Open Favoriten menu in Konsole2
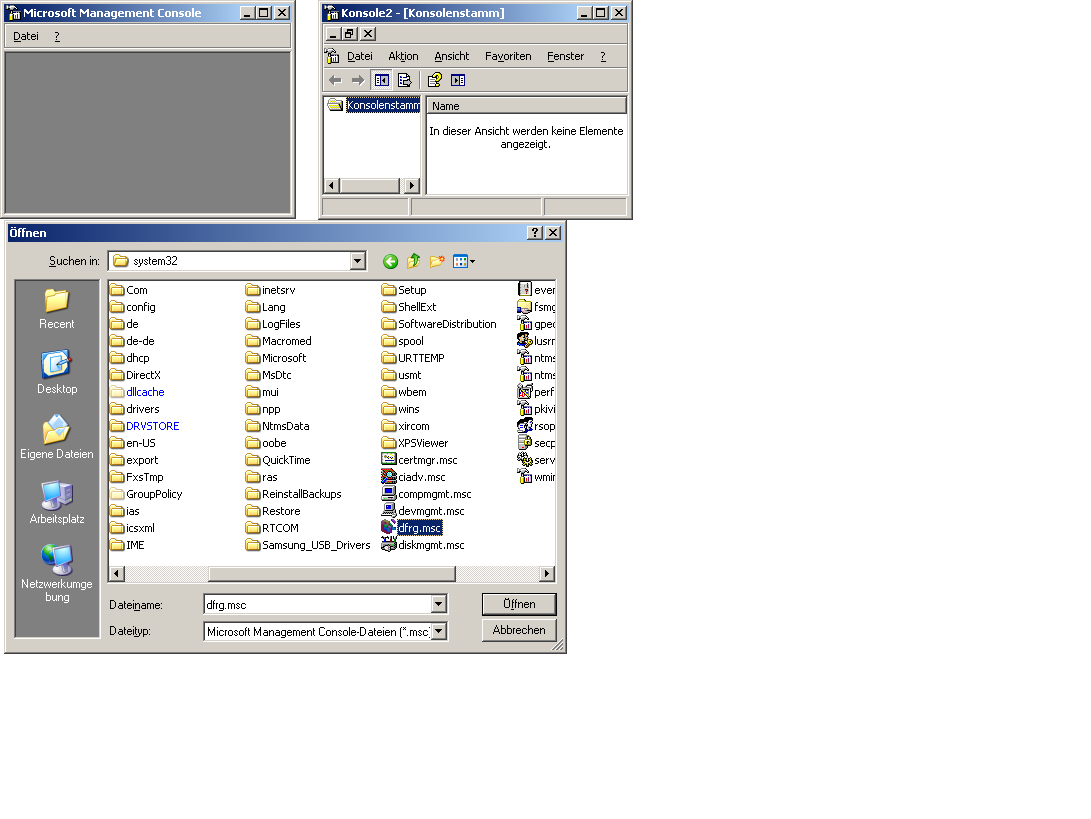 508,56
